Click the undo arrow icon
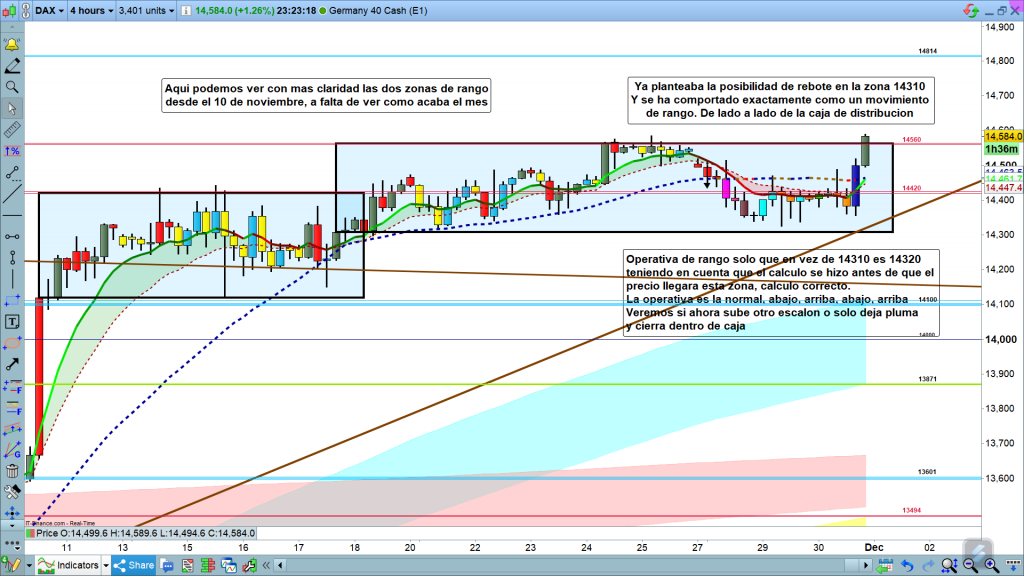 point(907,565)
